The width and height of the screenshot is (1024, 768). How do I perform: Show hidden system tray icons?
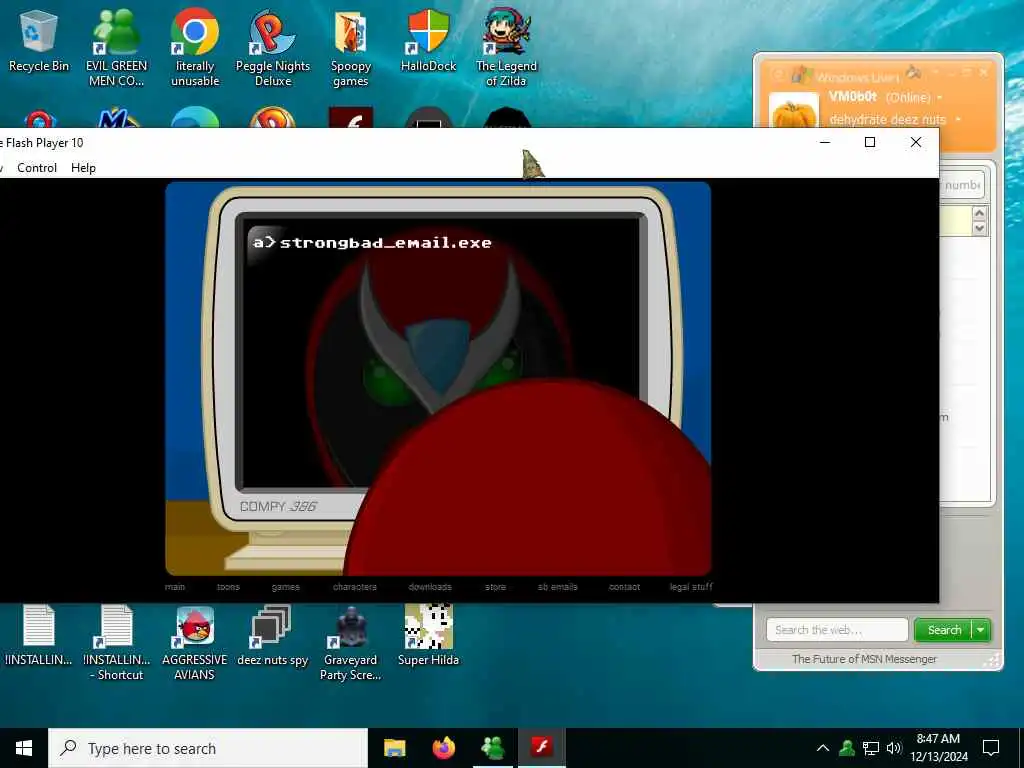click(x=823, y=748)
